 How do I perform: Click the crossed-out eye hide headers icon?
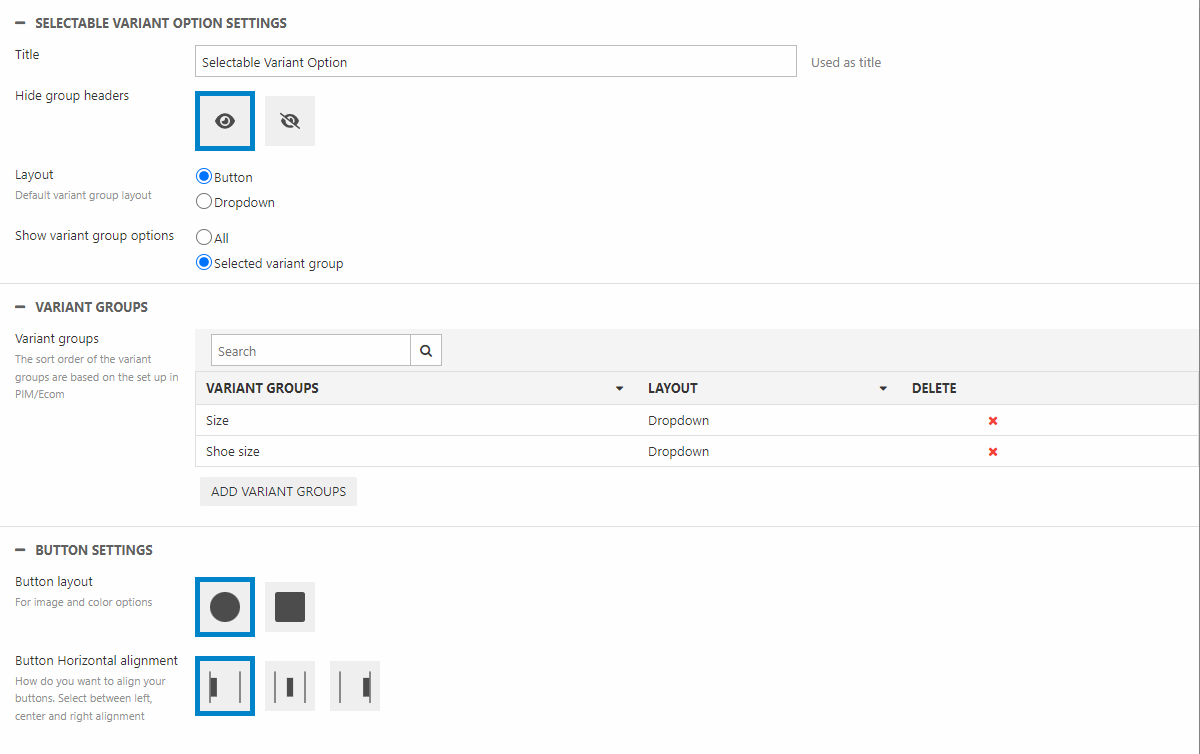click(x=290, y=121)
